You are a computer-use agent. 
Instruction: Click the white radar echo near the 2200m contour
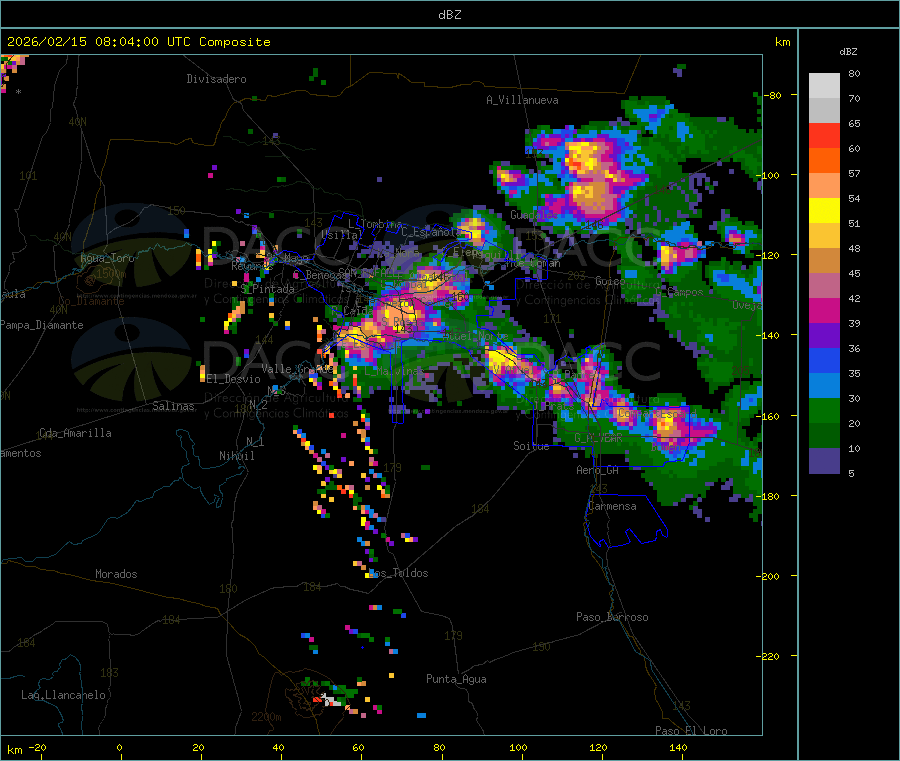[x=331, y=700]
